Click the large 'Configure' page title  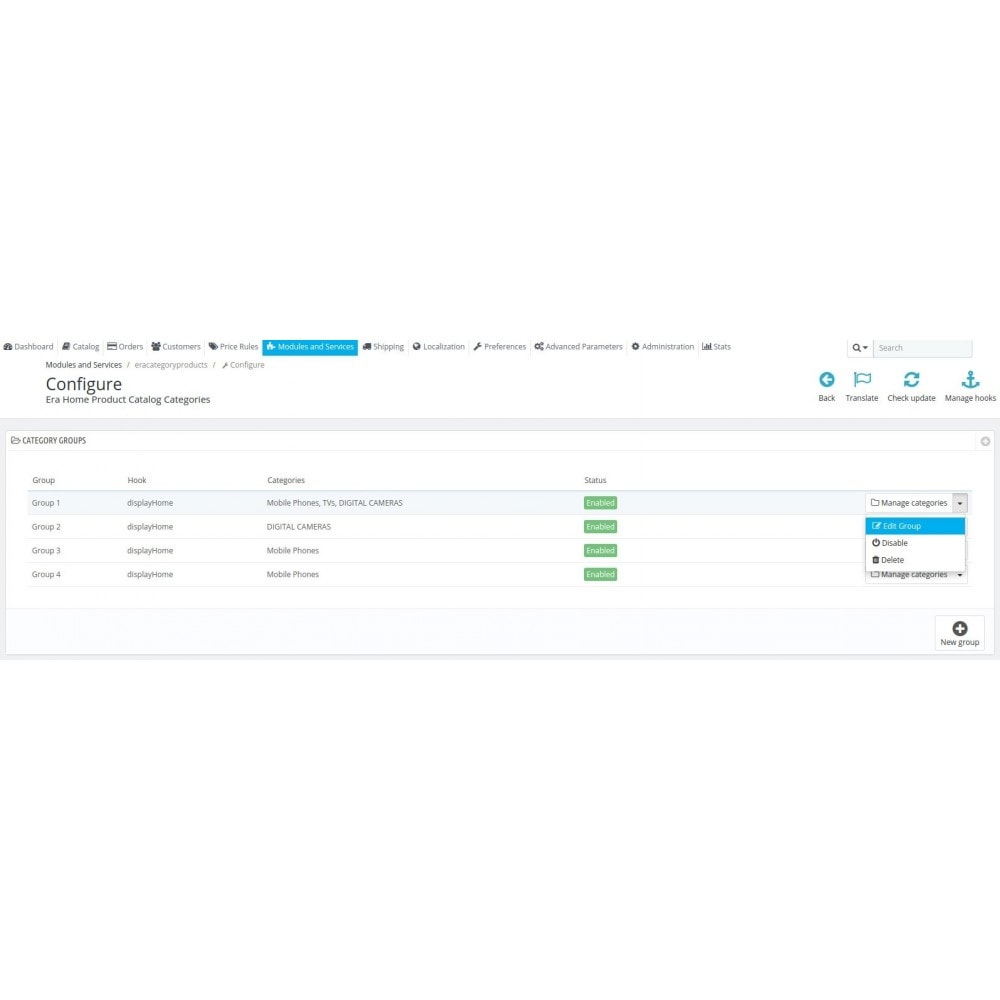pyautogui.click(x=84, y=384)
